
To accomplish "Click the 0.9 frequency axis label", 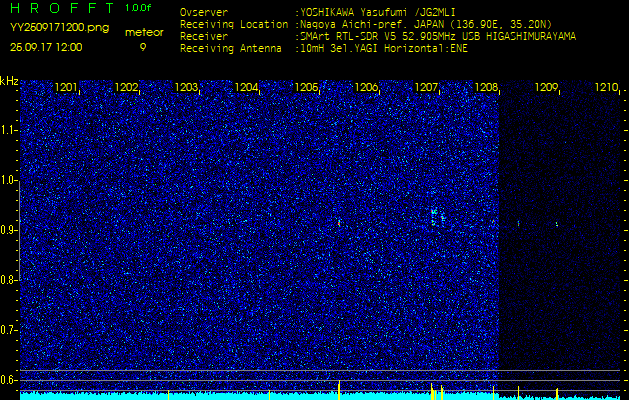I will coord(8,230).
